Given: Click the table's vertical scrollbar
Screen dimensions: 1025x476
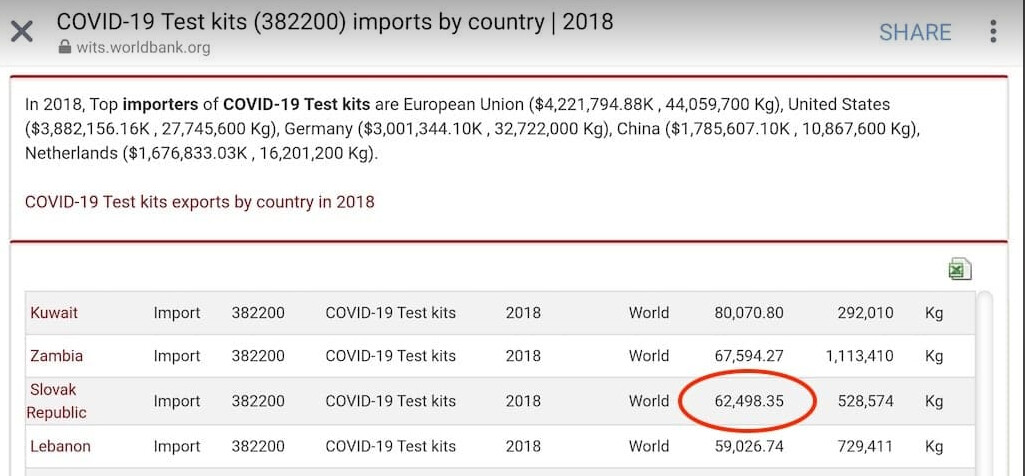Looking at the screenshot, I should pos(987,380).
